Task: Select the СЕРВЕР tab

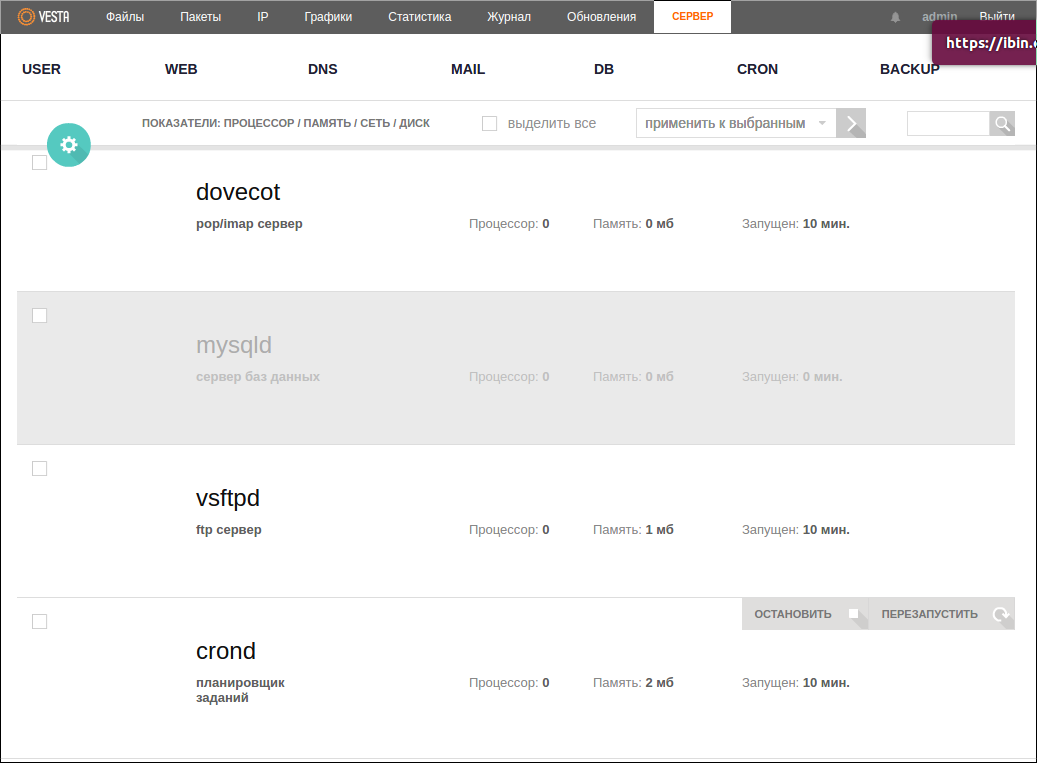Action: 692,17
